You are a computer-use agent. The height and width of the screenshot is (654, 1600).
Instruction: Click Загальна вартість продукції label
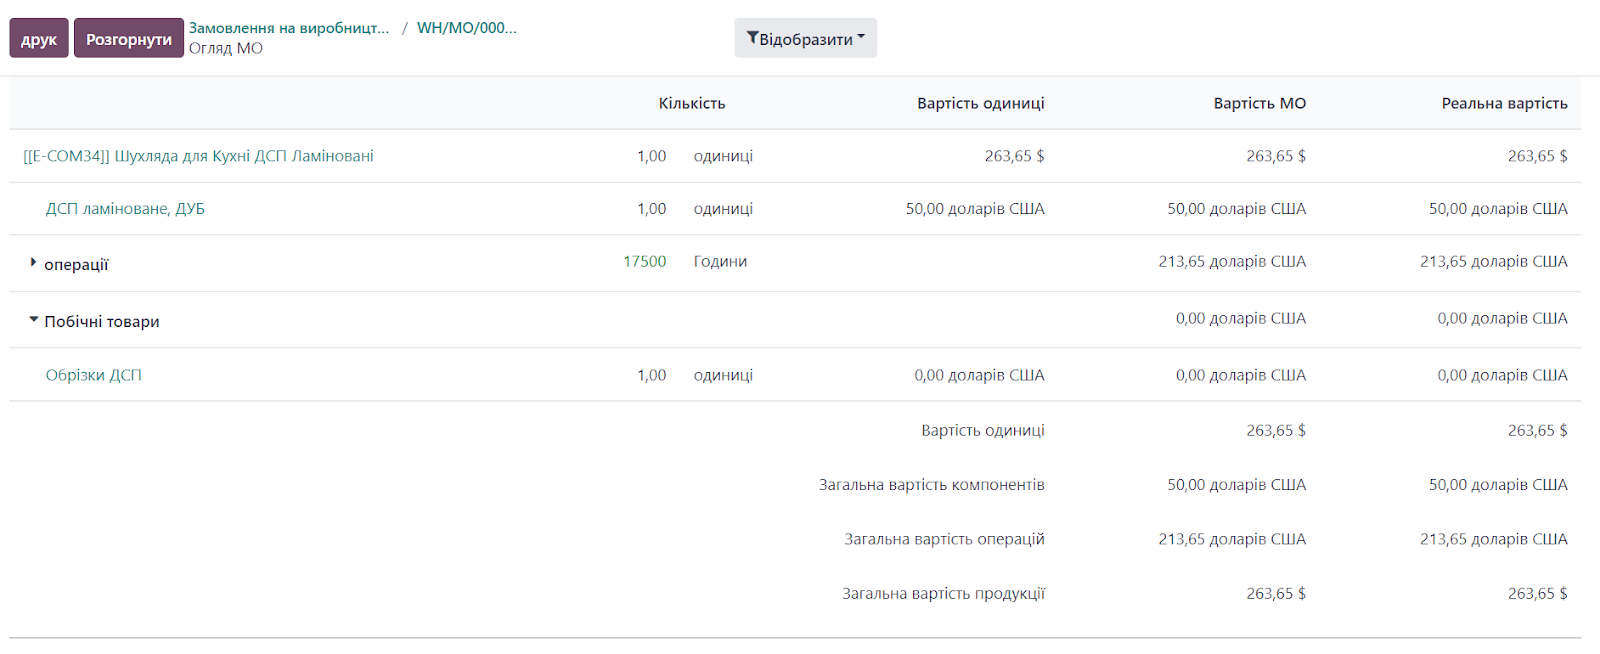pyautogui.click(x=944, y=594)
